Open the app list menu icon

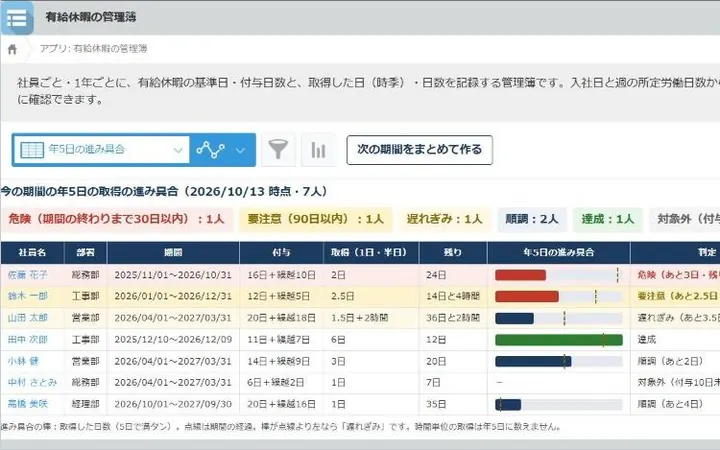click(17, 17)
